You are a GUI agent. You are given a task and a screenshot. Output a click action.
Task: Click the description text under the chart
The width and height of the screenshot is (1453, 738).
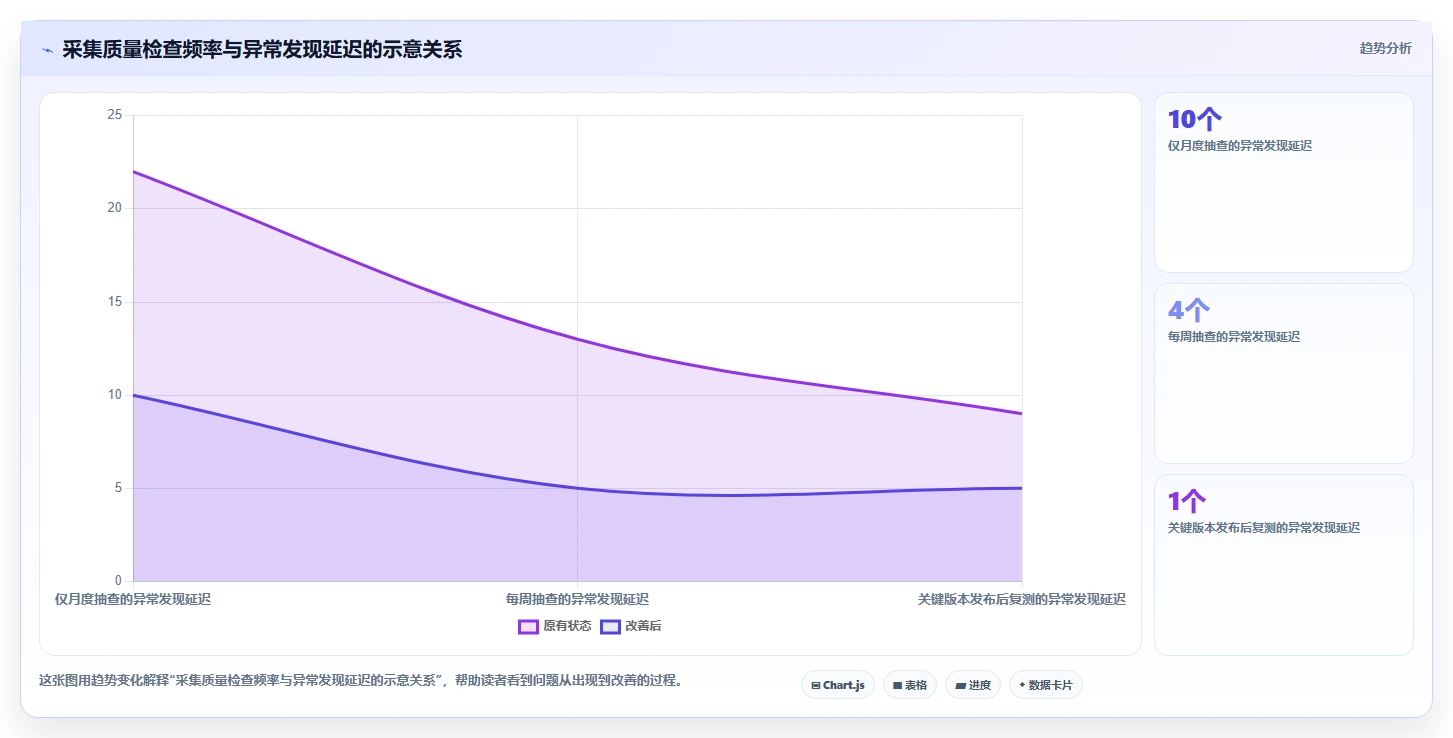click(x=361, y=681)
